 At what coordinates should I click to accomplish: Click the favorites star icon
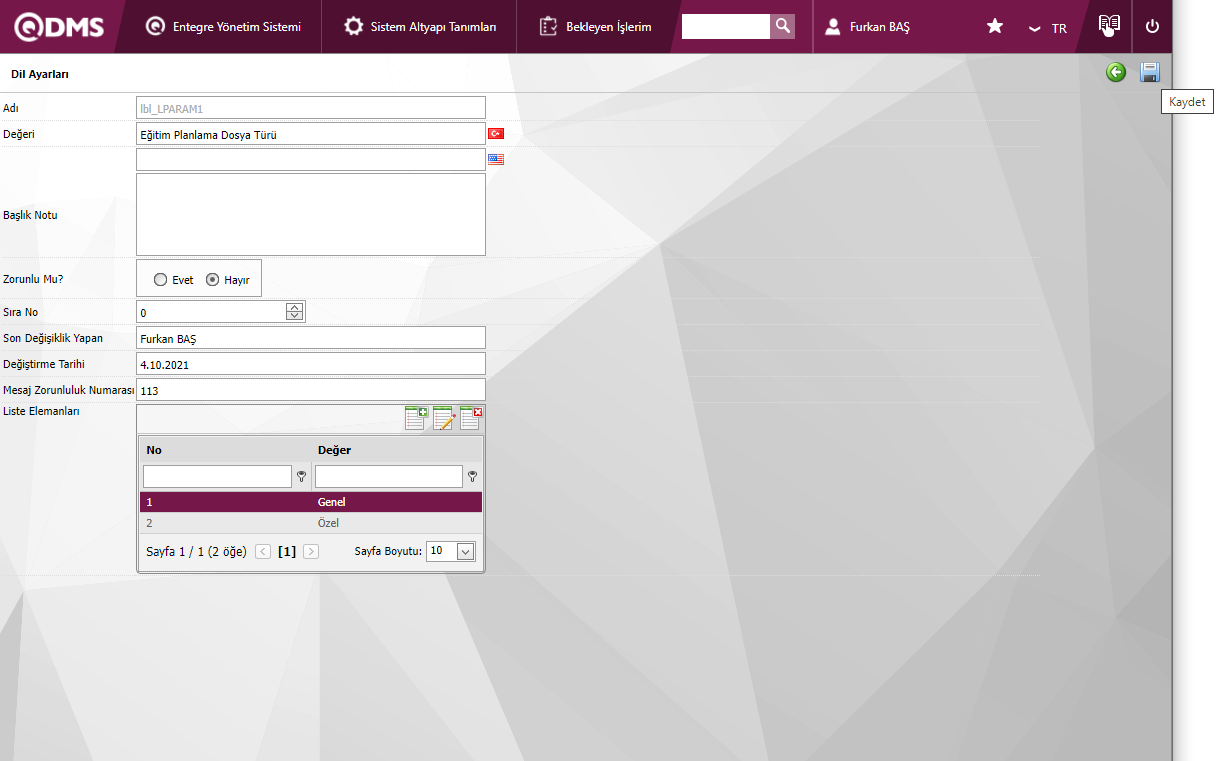995,26
